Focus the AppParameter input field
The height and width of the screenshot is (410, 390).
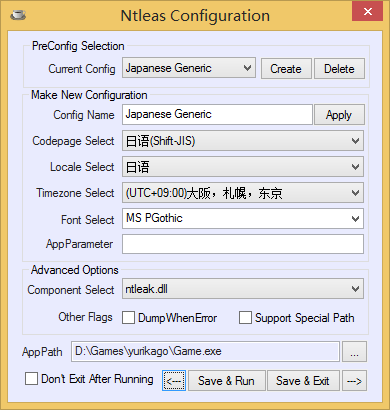(x=243, y=244)
